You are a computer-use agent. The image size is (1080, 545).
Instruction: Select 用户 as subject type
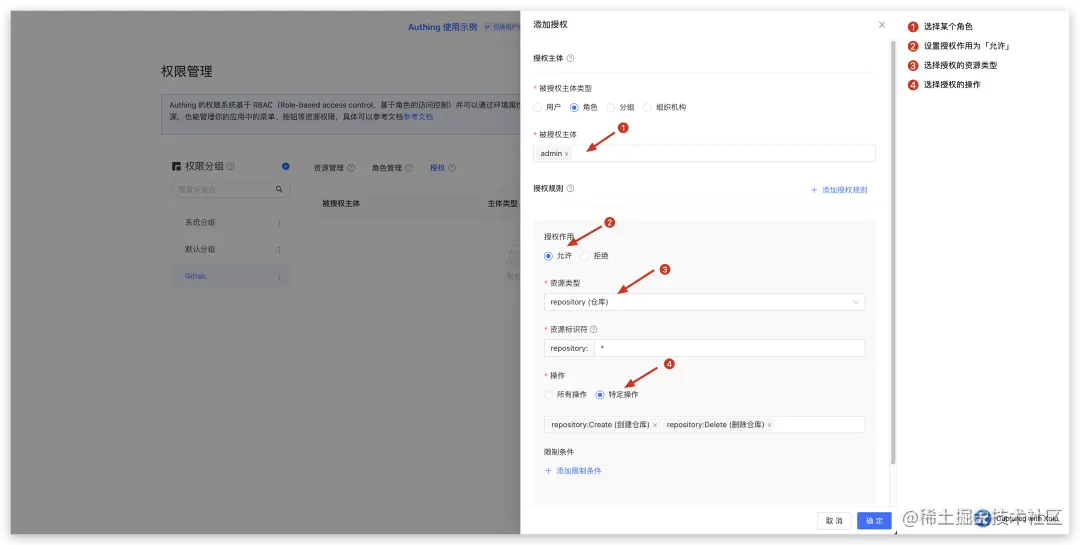click(538, 107)
